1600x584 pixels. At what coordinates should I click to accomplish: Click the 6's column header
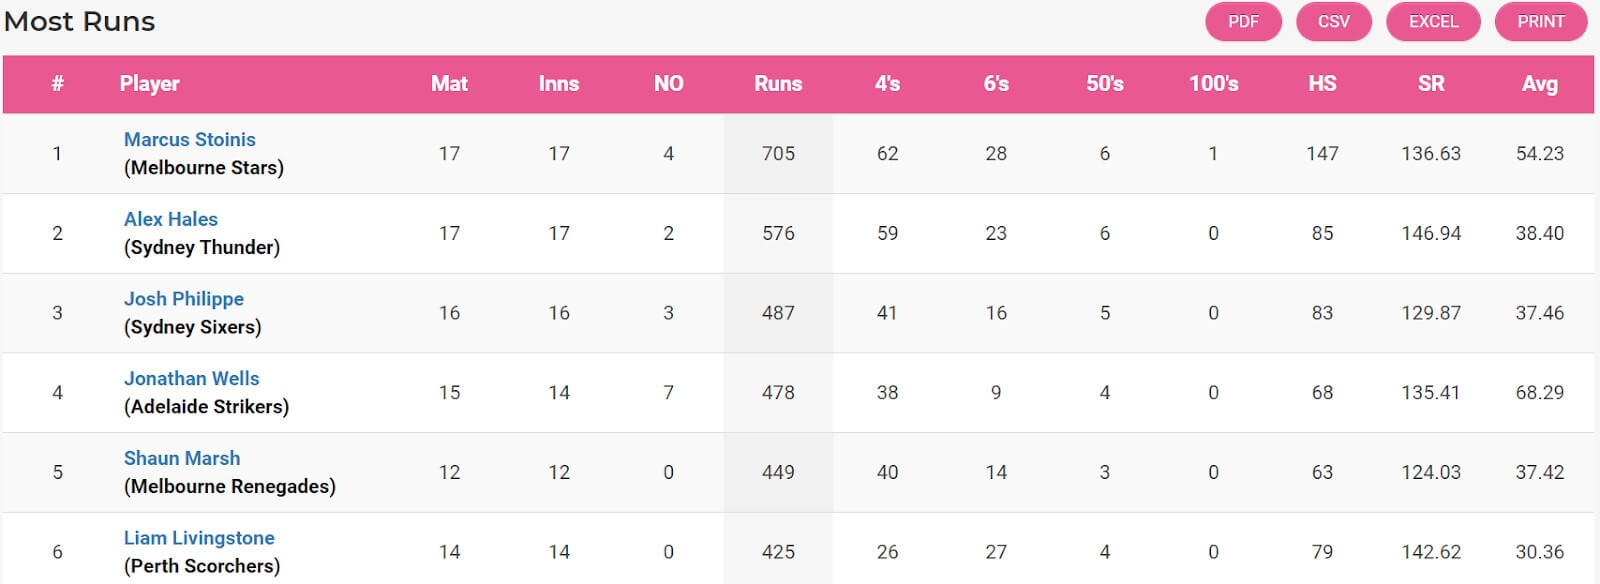coord(996,84)
